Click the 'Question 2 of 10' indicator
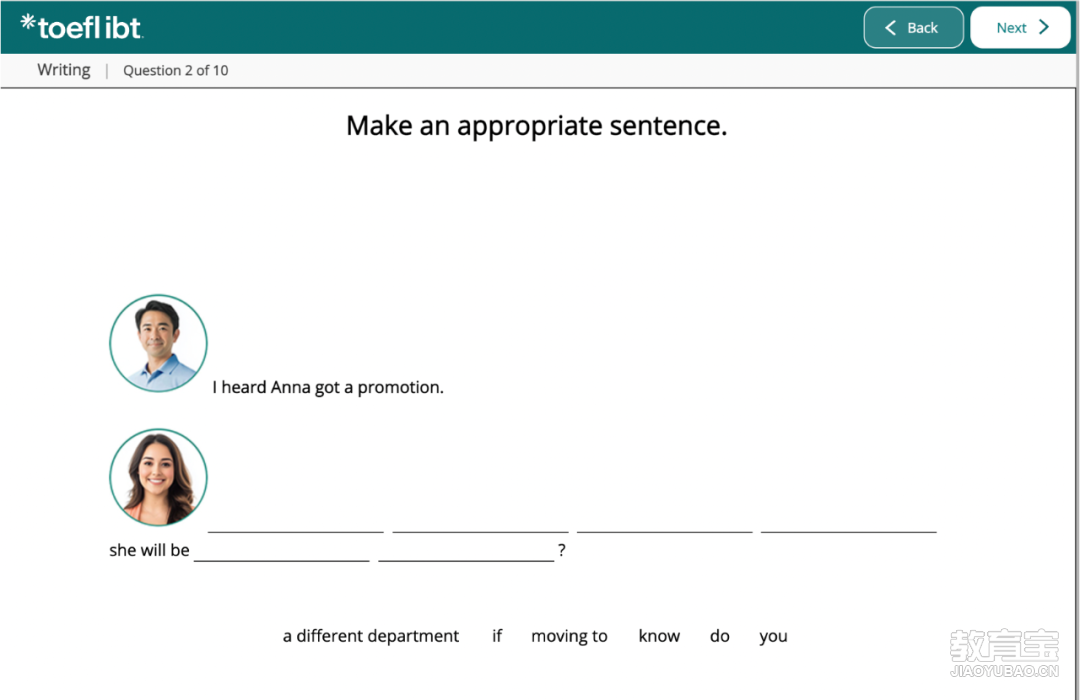Viewport: 1080px width, 700px height. click(175, 70)
